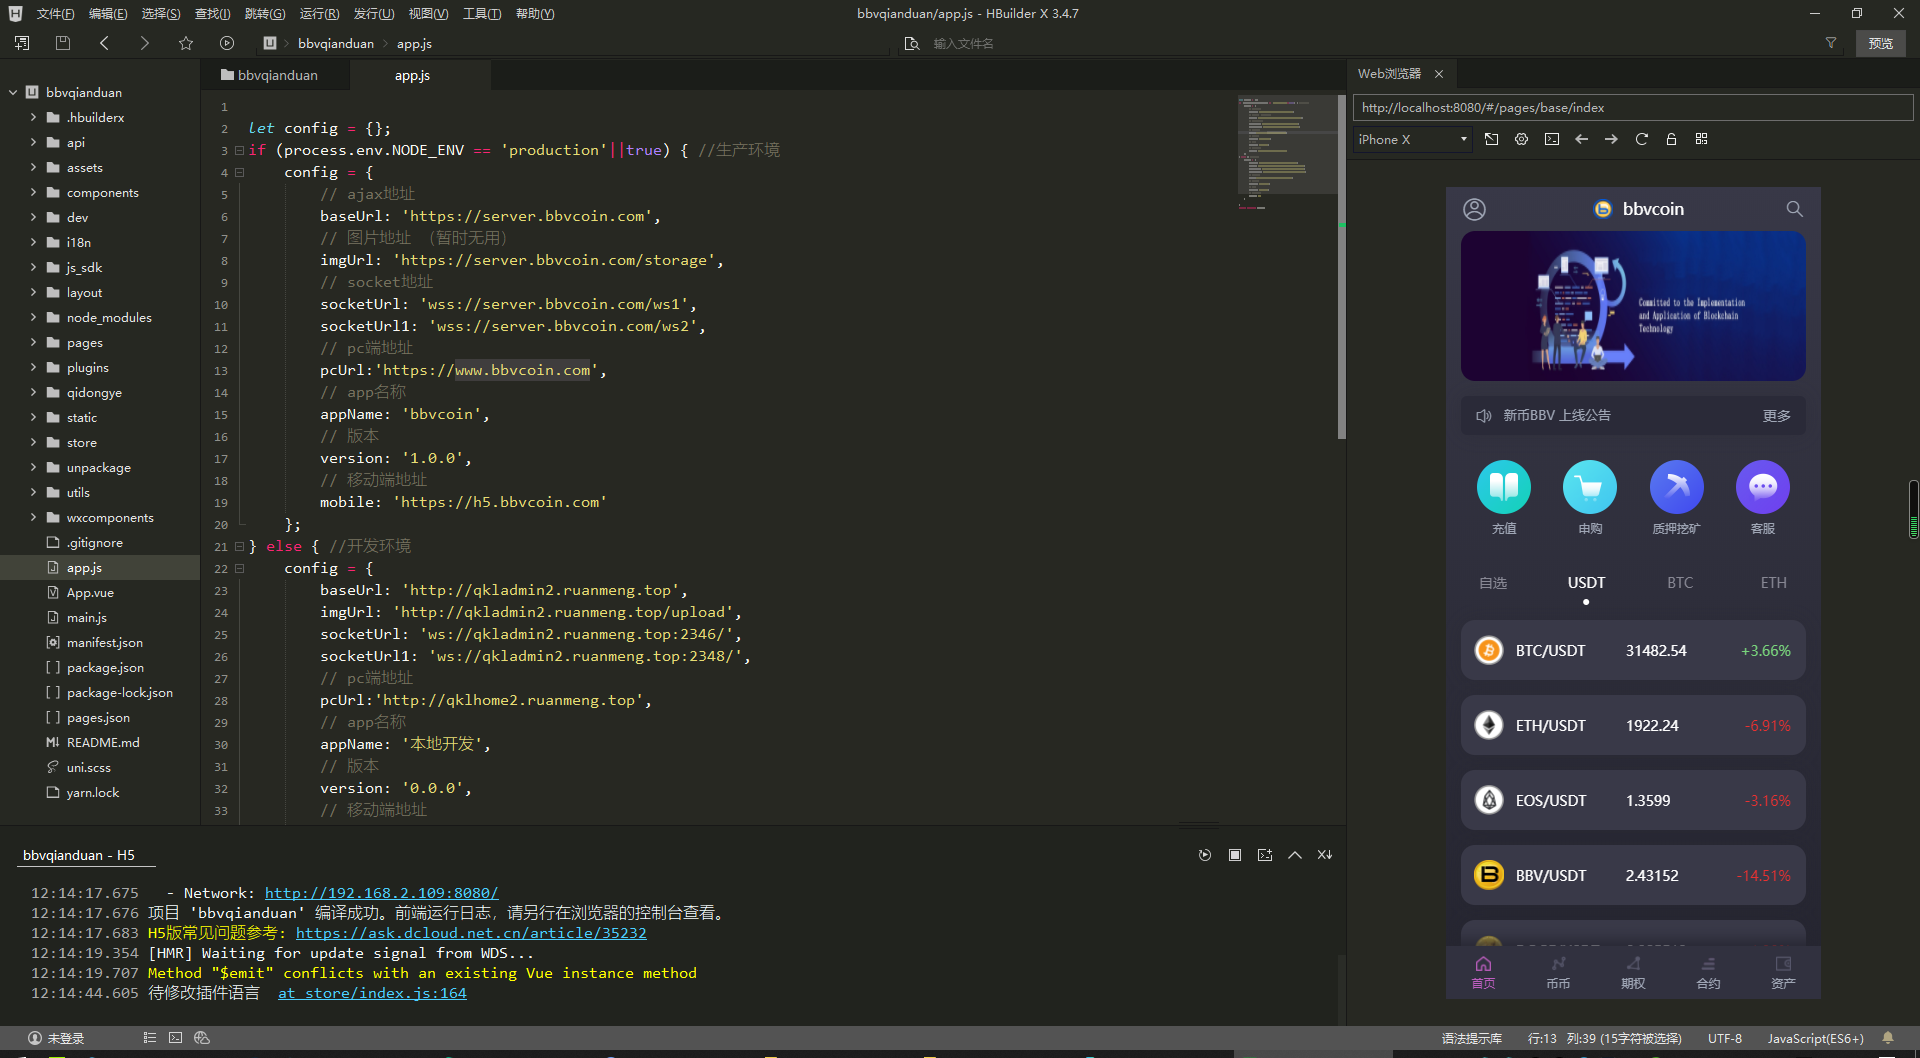
Task: Open the 发行(U) menu
Action: pyautogui.click(x=373, y=14)
